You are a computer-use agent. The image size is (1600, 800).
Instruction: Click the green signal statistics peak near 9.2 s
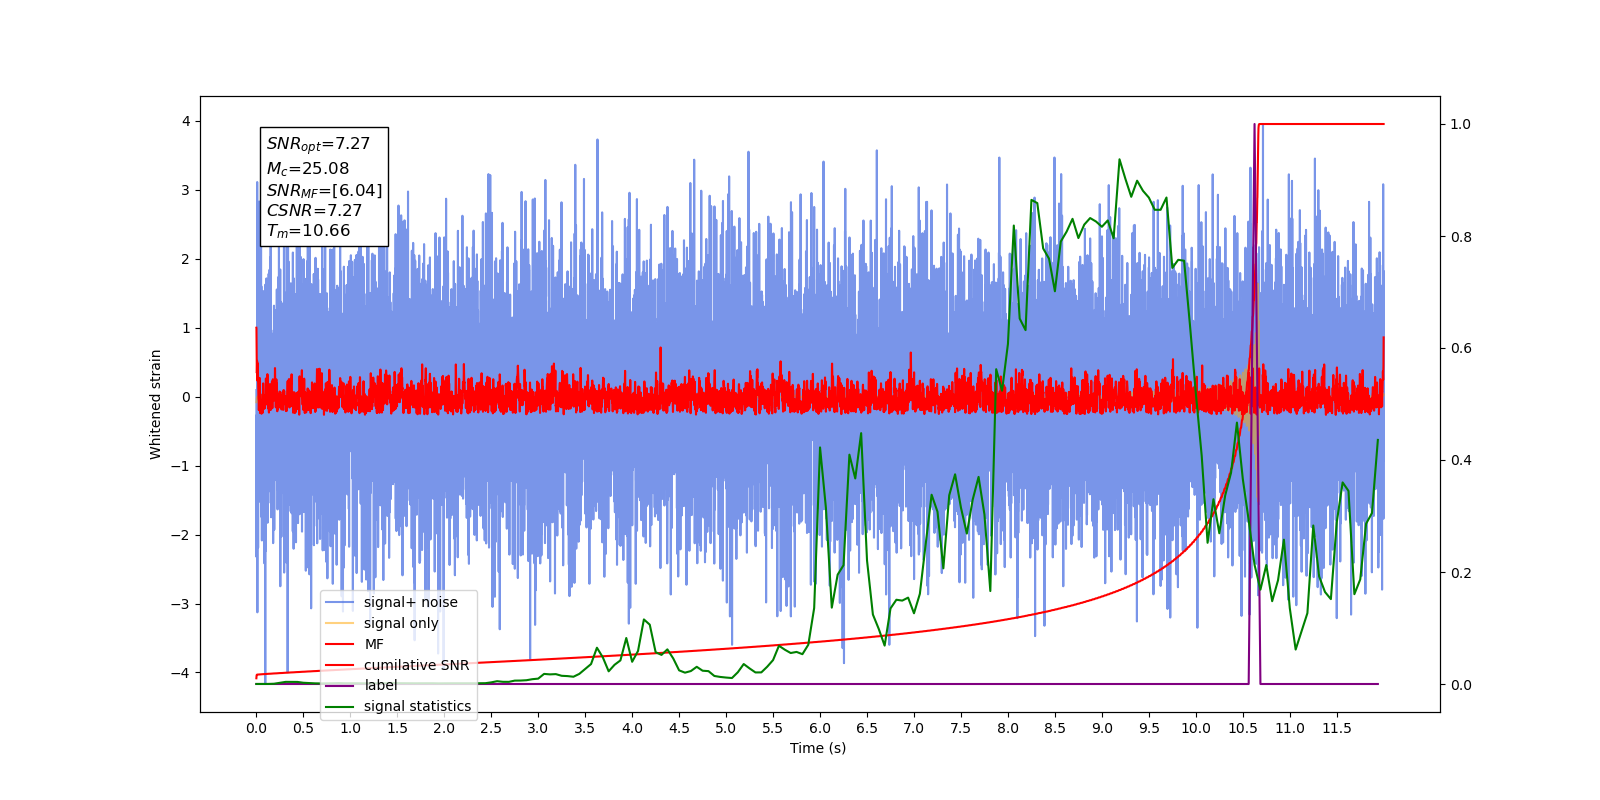1119,160
